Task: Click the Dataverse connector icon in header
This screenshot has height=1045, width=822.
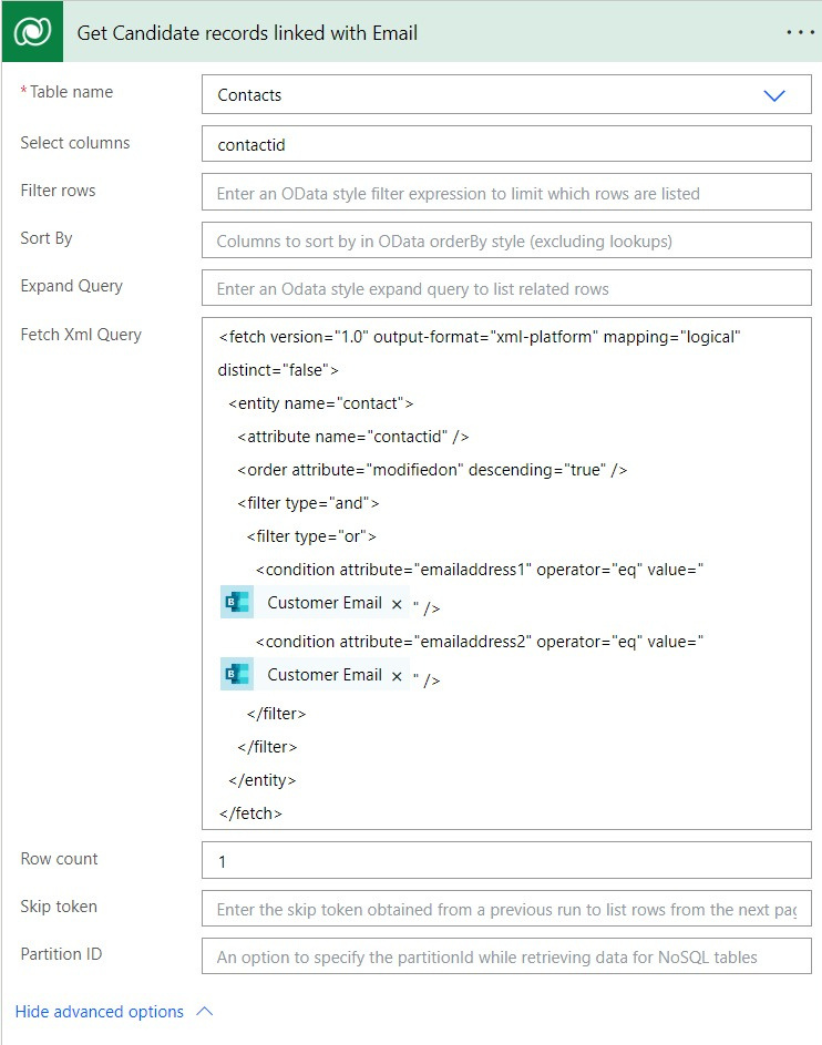Action: click(x=32, y=31)
